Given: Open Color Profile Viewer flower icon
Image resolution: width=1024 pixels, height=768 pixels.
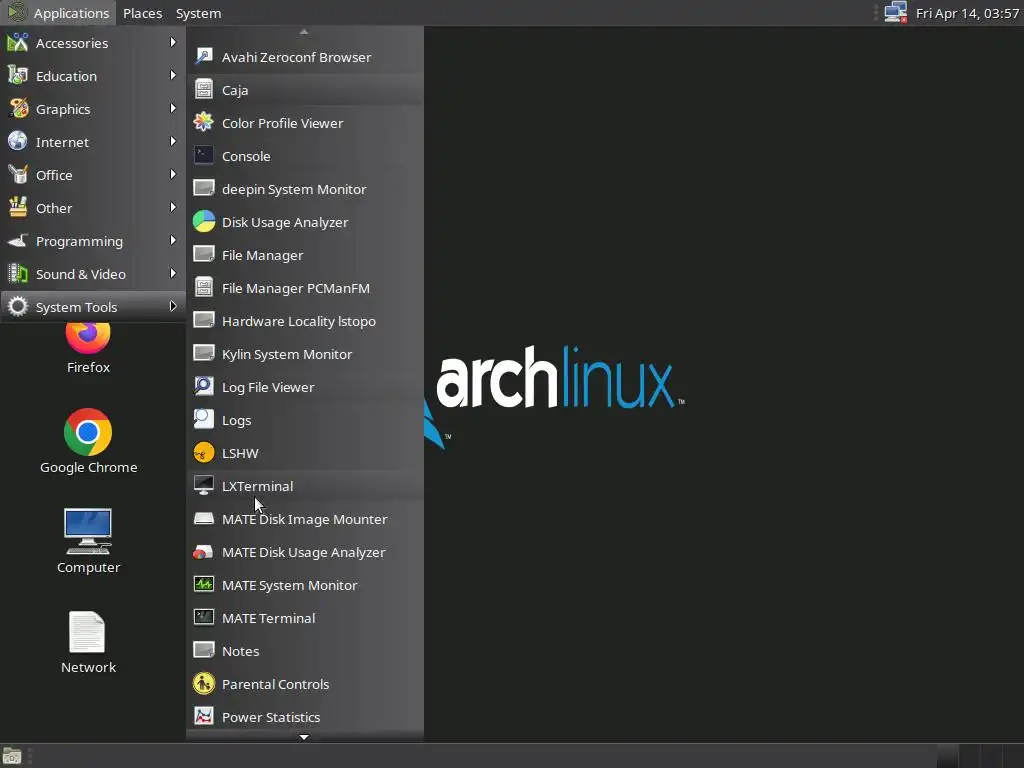Looking at the screenshot, I should pos(204,123).
